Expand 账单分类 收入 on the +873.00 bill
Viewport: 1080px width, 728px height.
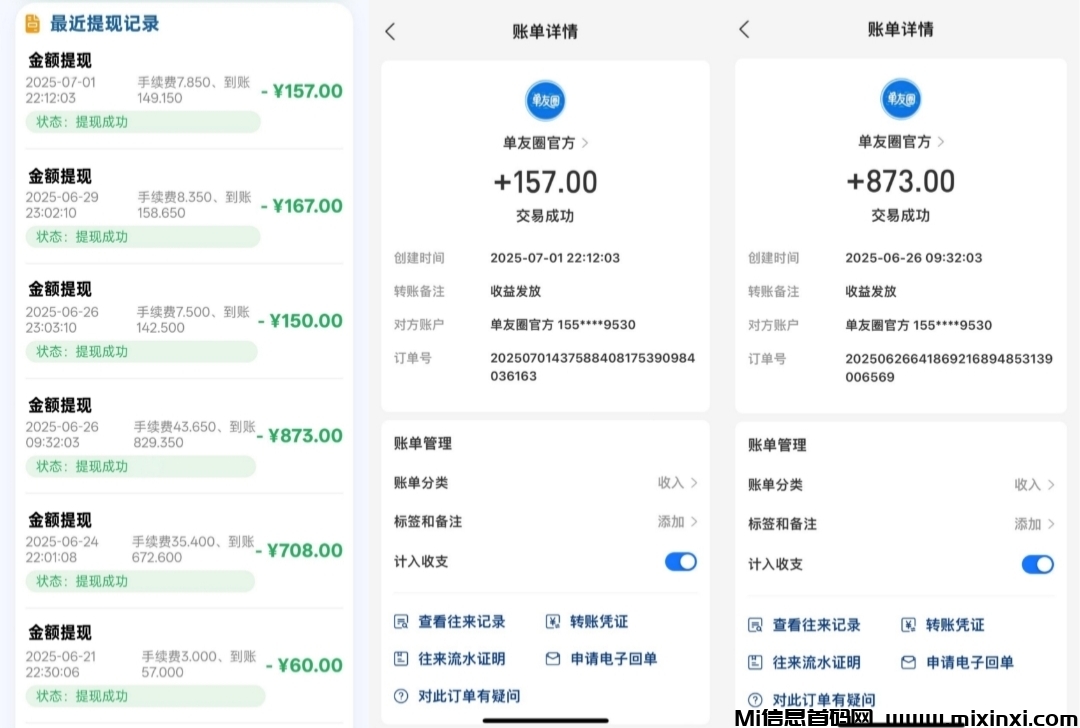click(1034, 485)
